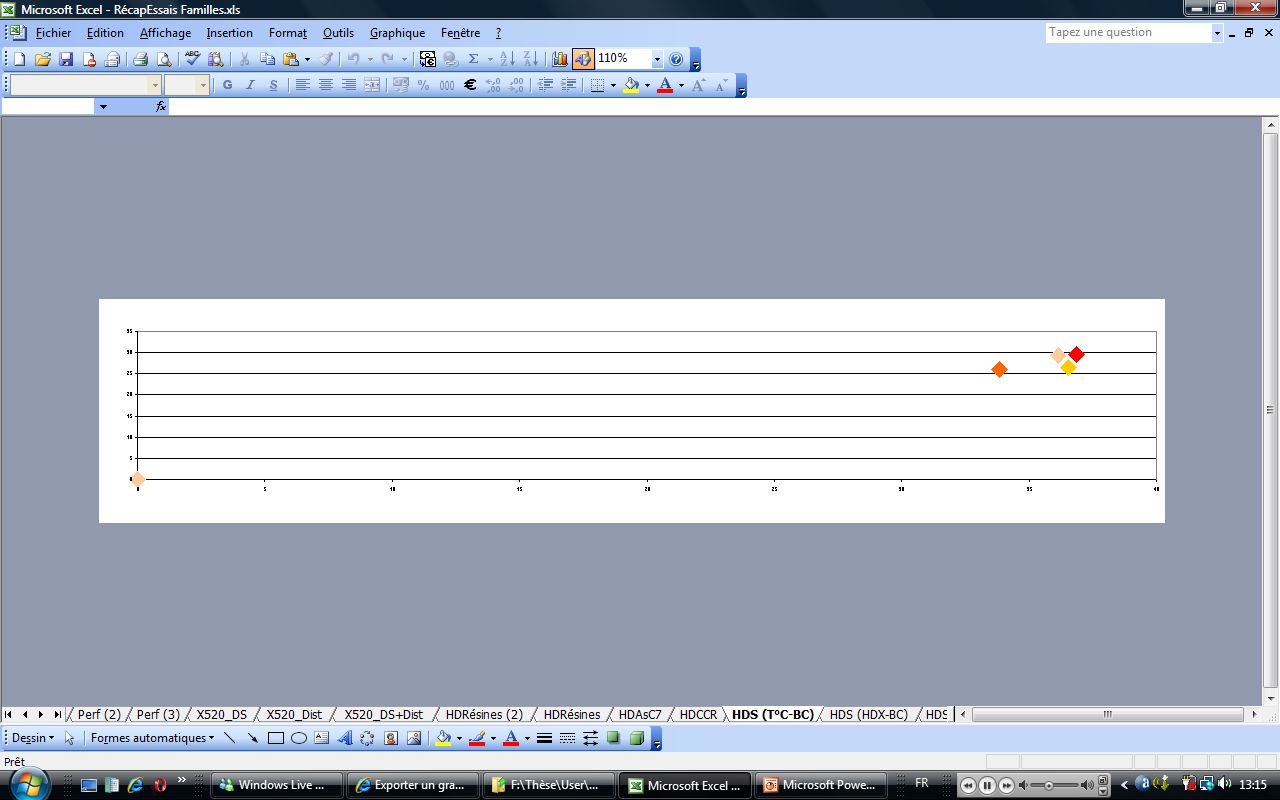Switch to Microsoft PowerPoint taskbar button
The width and height of the screenshot is (1280, 800).
point(819,785)
